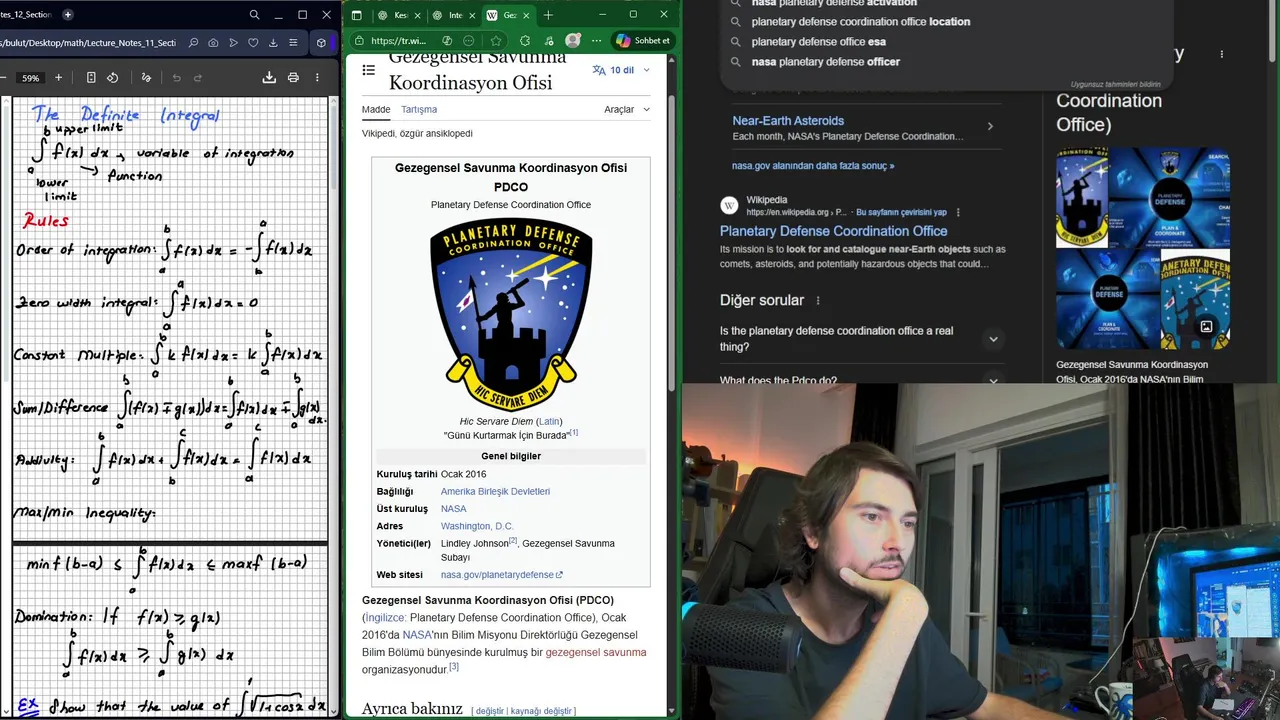Image resolution: width=1280 pixels, height=720 pixels.
Task: Print the PDF using printer icon
Action: click(x=293, y=77)
